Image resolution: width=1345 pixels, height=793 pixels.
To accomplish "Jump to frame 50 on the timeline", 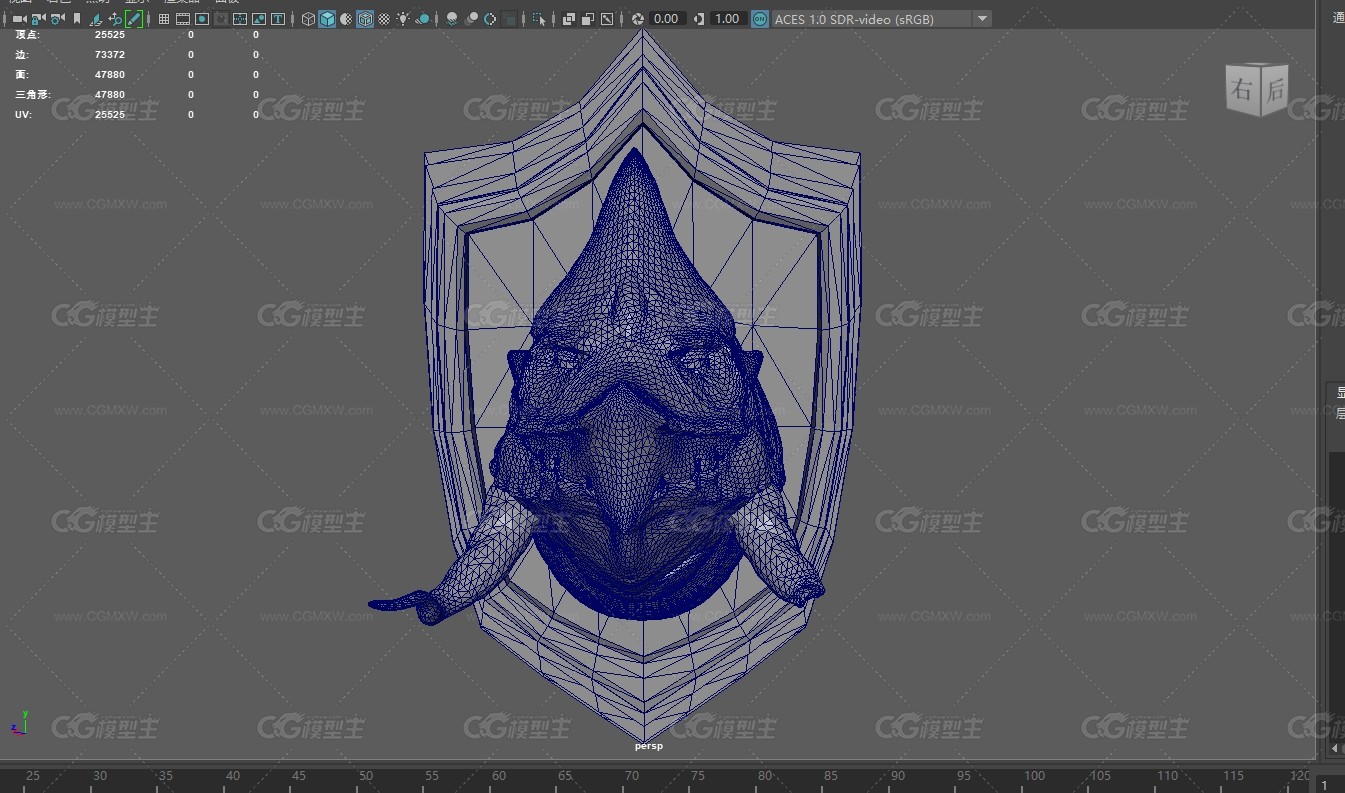I will tap(366, 776).
